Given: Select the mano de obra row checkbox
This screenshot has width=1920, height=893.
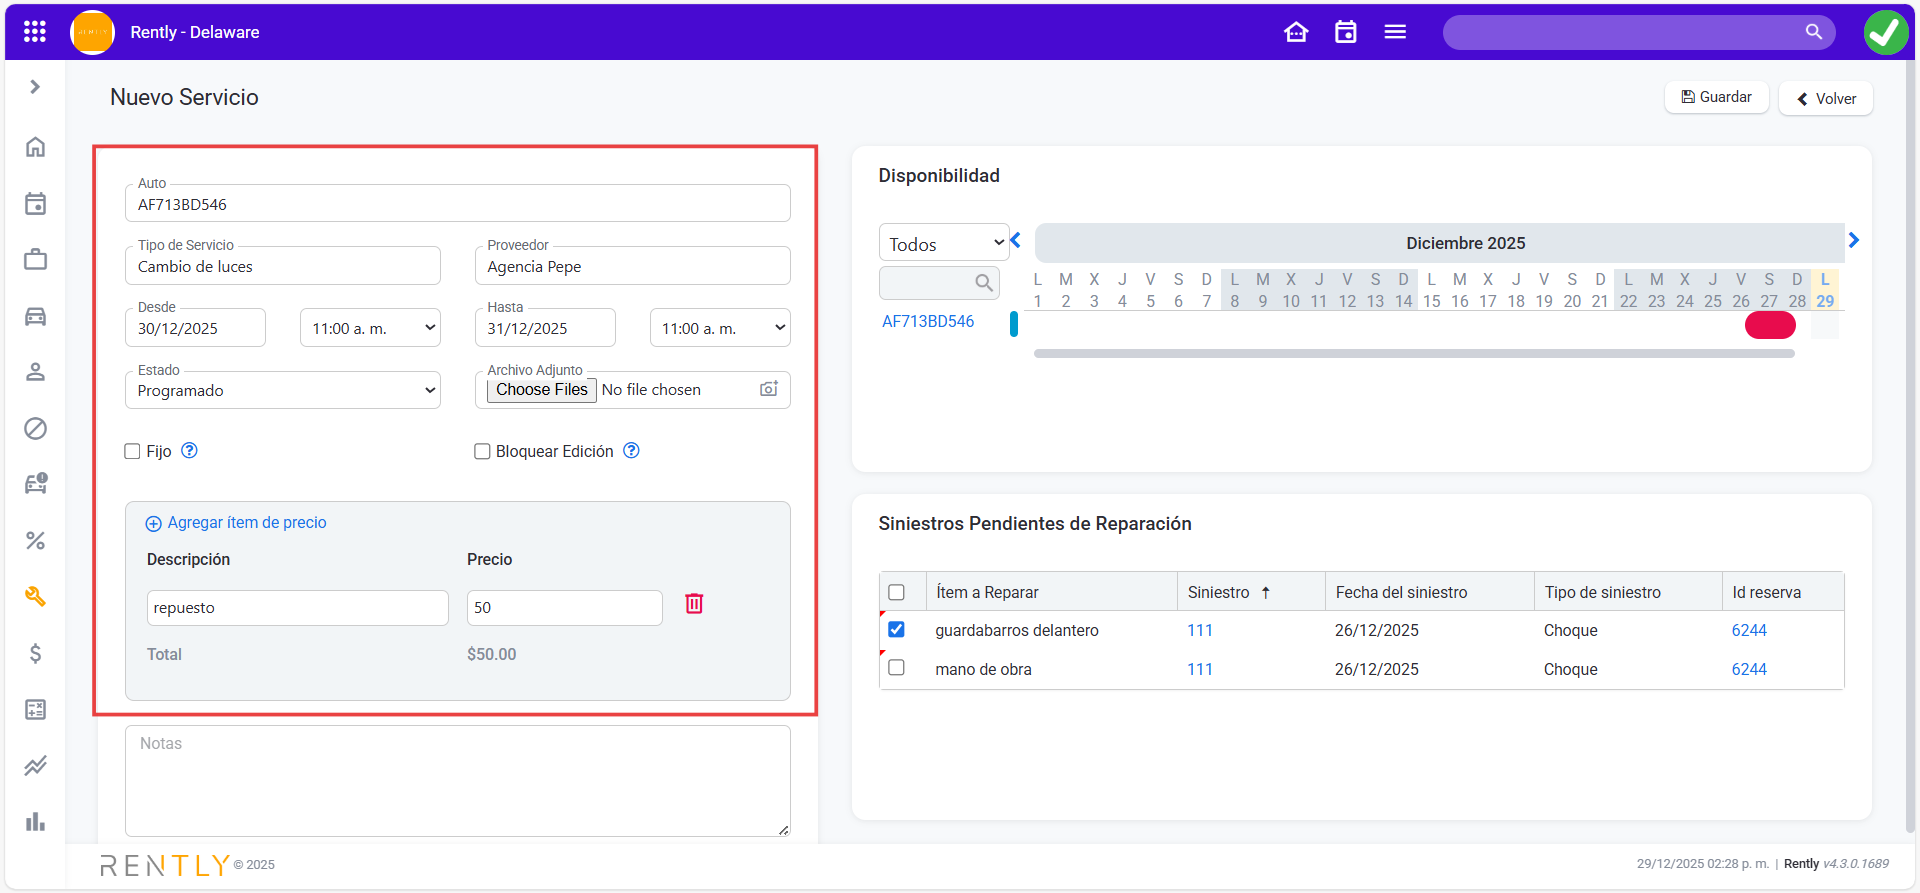Looking at the screenshot, I should [x=896, y=668].
